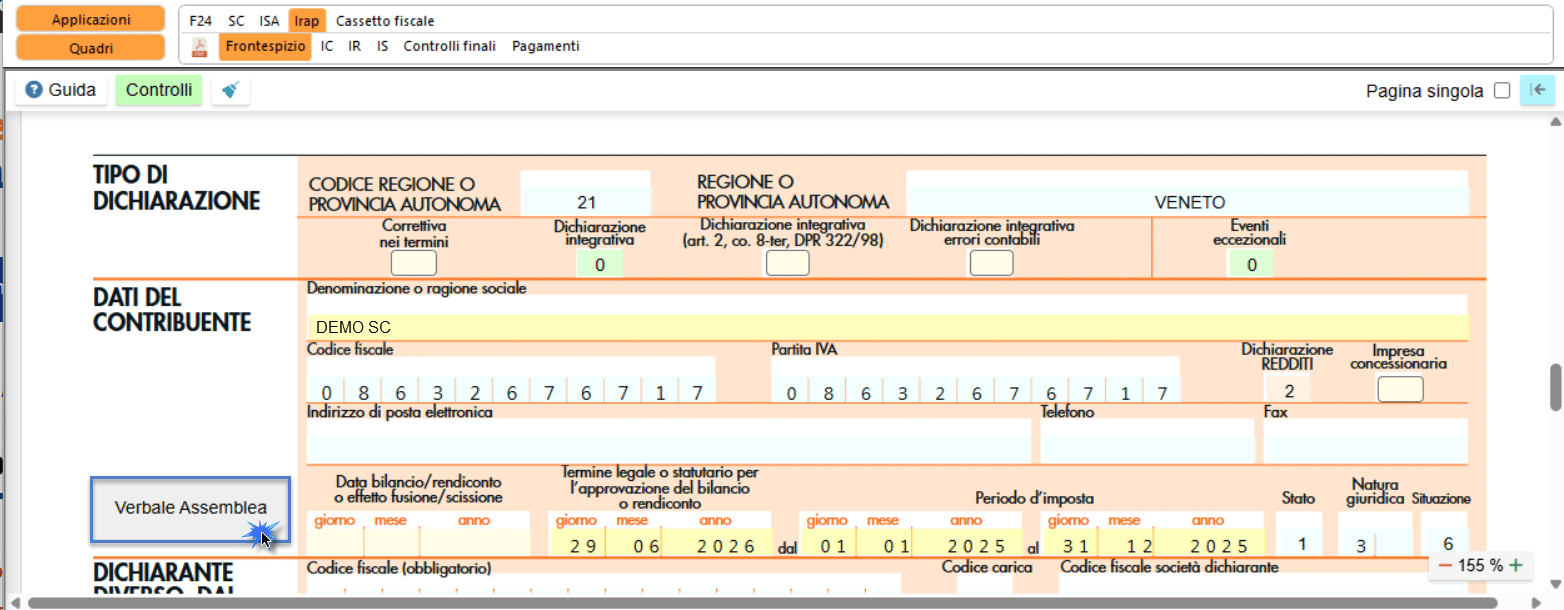Click the vertical scrollbar thumb
The height and width of the screenshot is (610, 1564).
[x=1555, y=386]
